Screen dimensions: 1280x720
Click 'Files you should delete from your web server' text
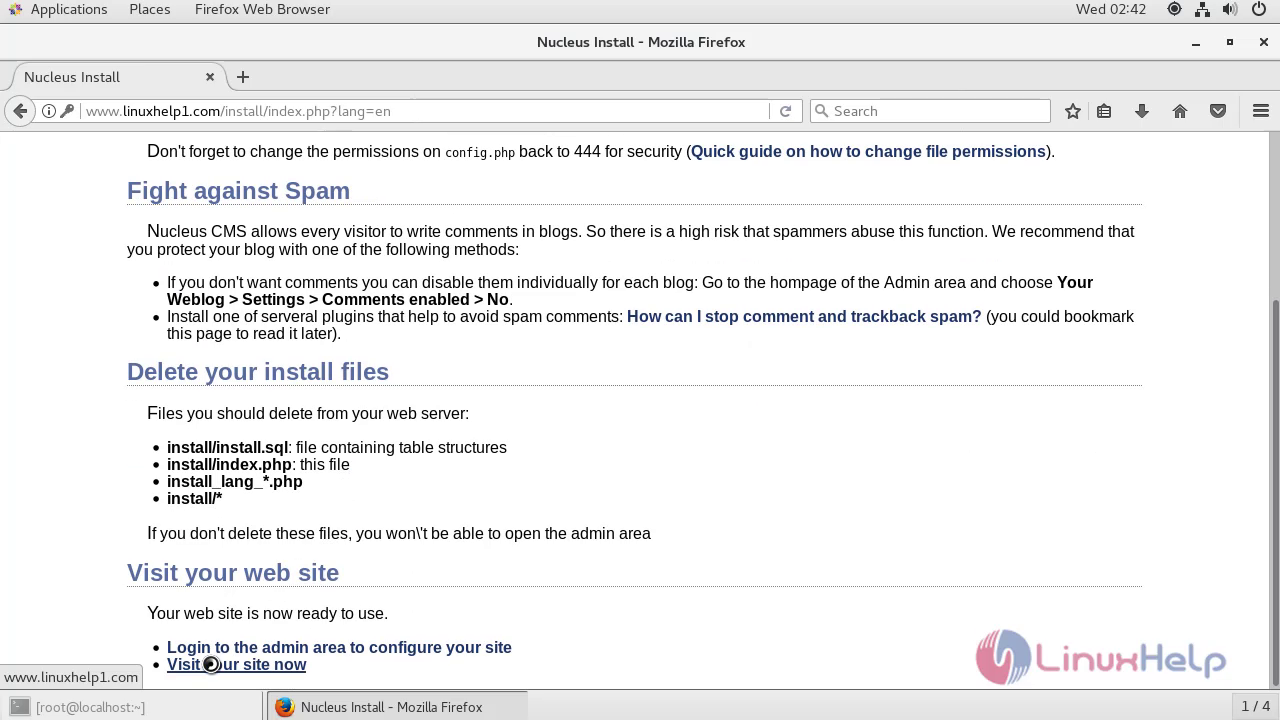pos(308,414)
